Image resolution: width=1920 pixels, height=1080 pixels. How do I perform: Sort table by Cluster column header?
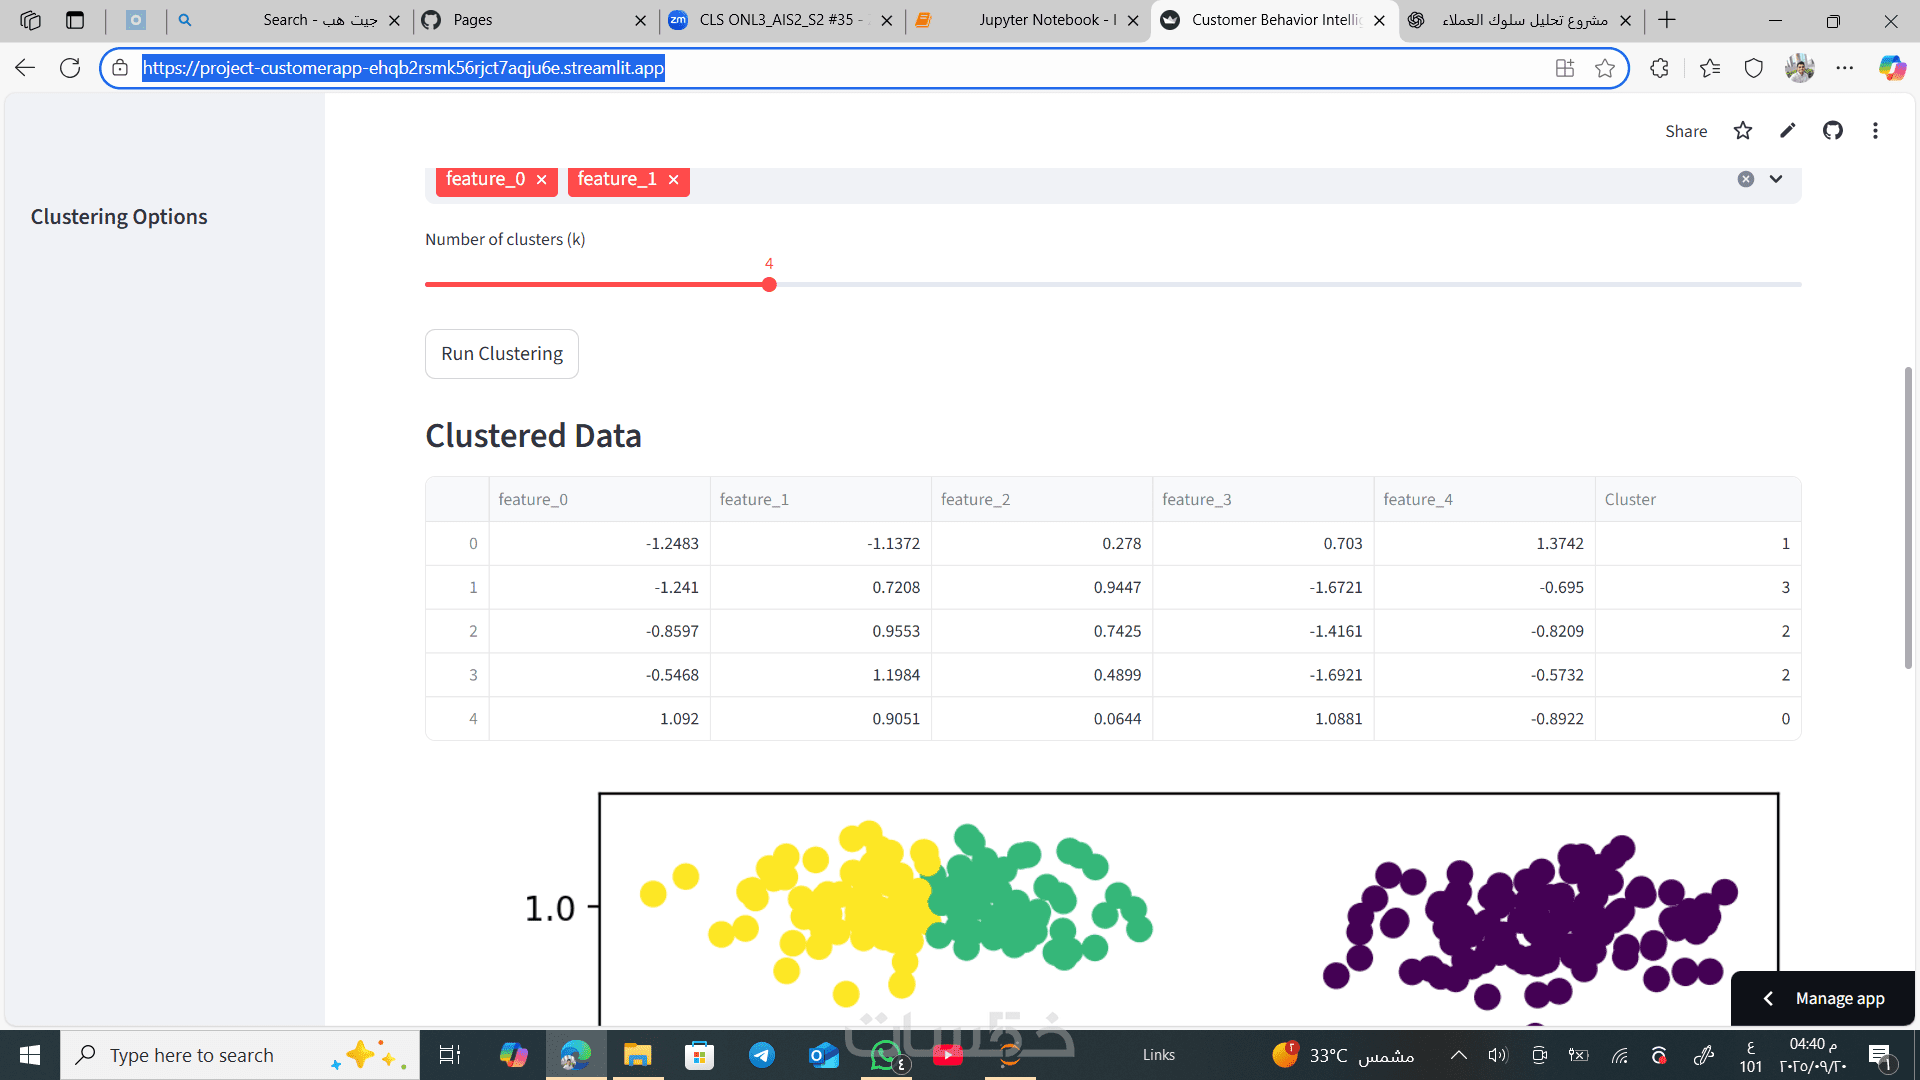(x=1630, y=499)
